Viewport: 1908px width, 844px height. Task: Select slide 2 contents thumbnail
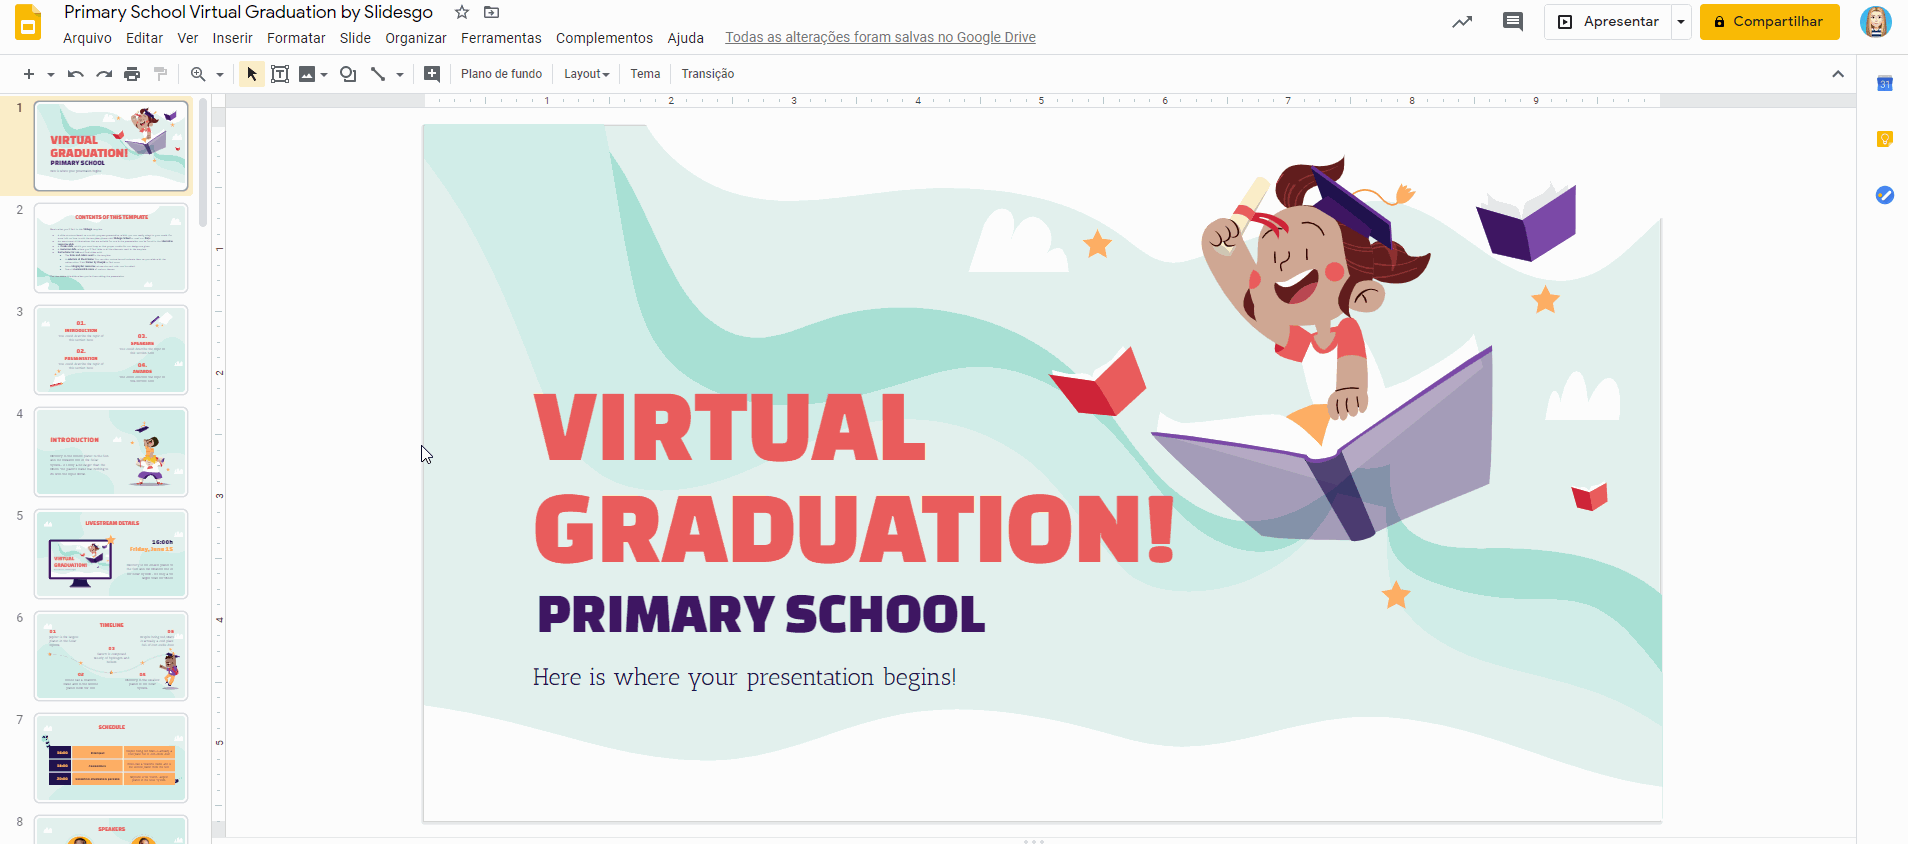(111, 248)
